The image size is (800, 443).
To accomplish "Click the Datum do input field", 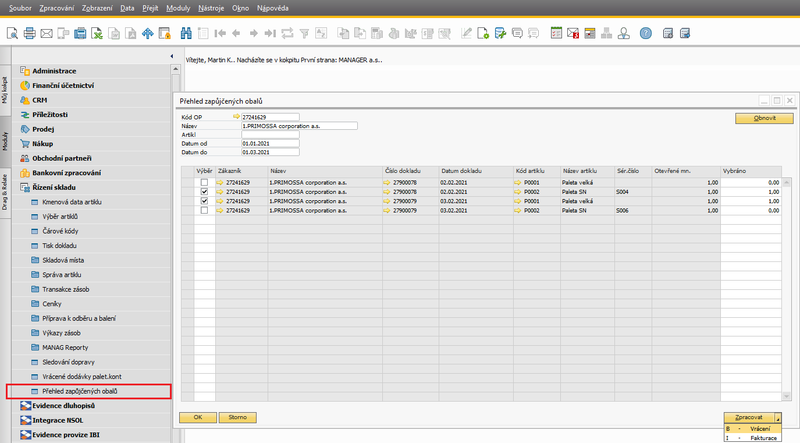I will click(270, 152).
